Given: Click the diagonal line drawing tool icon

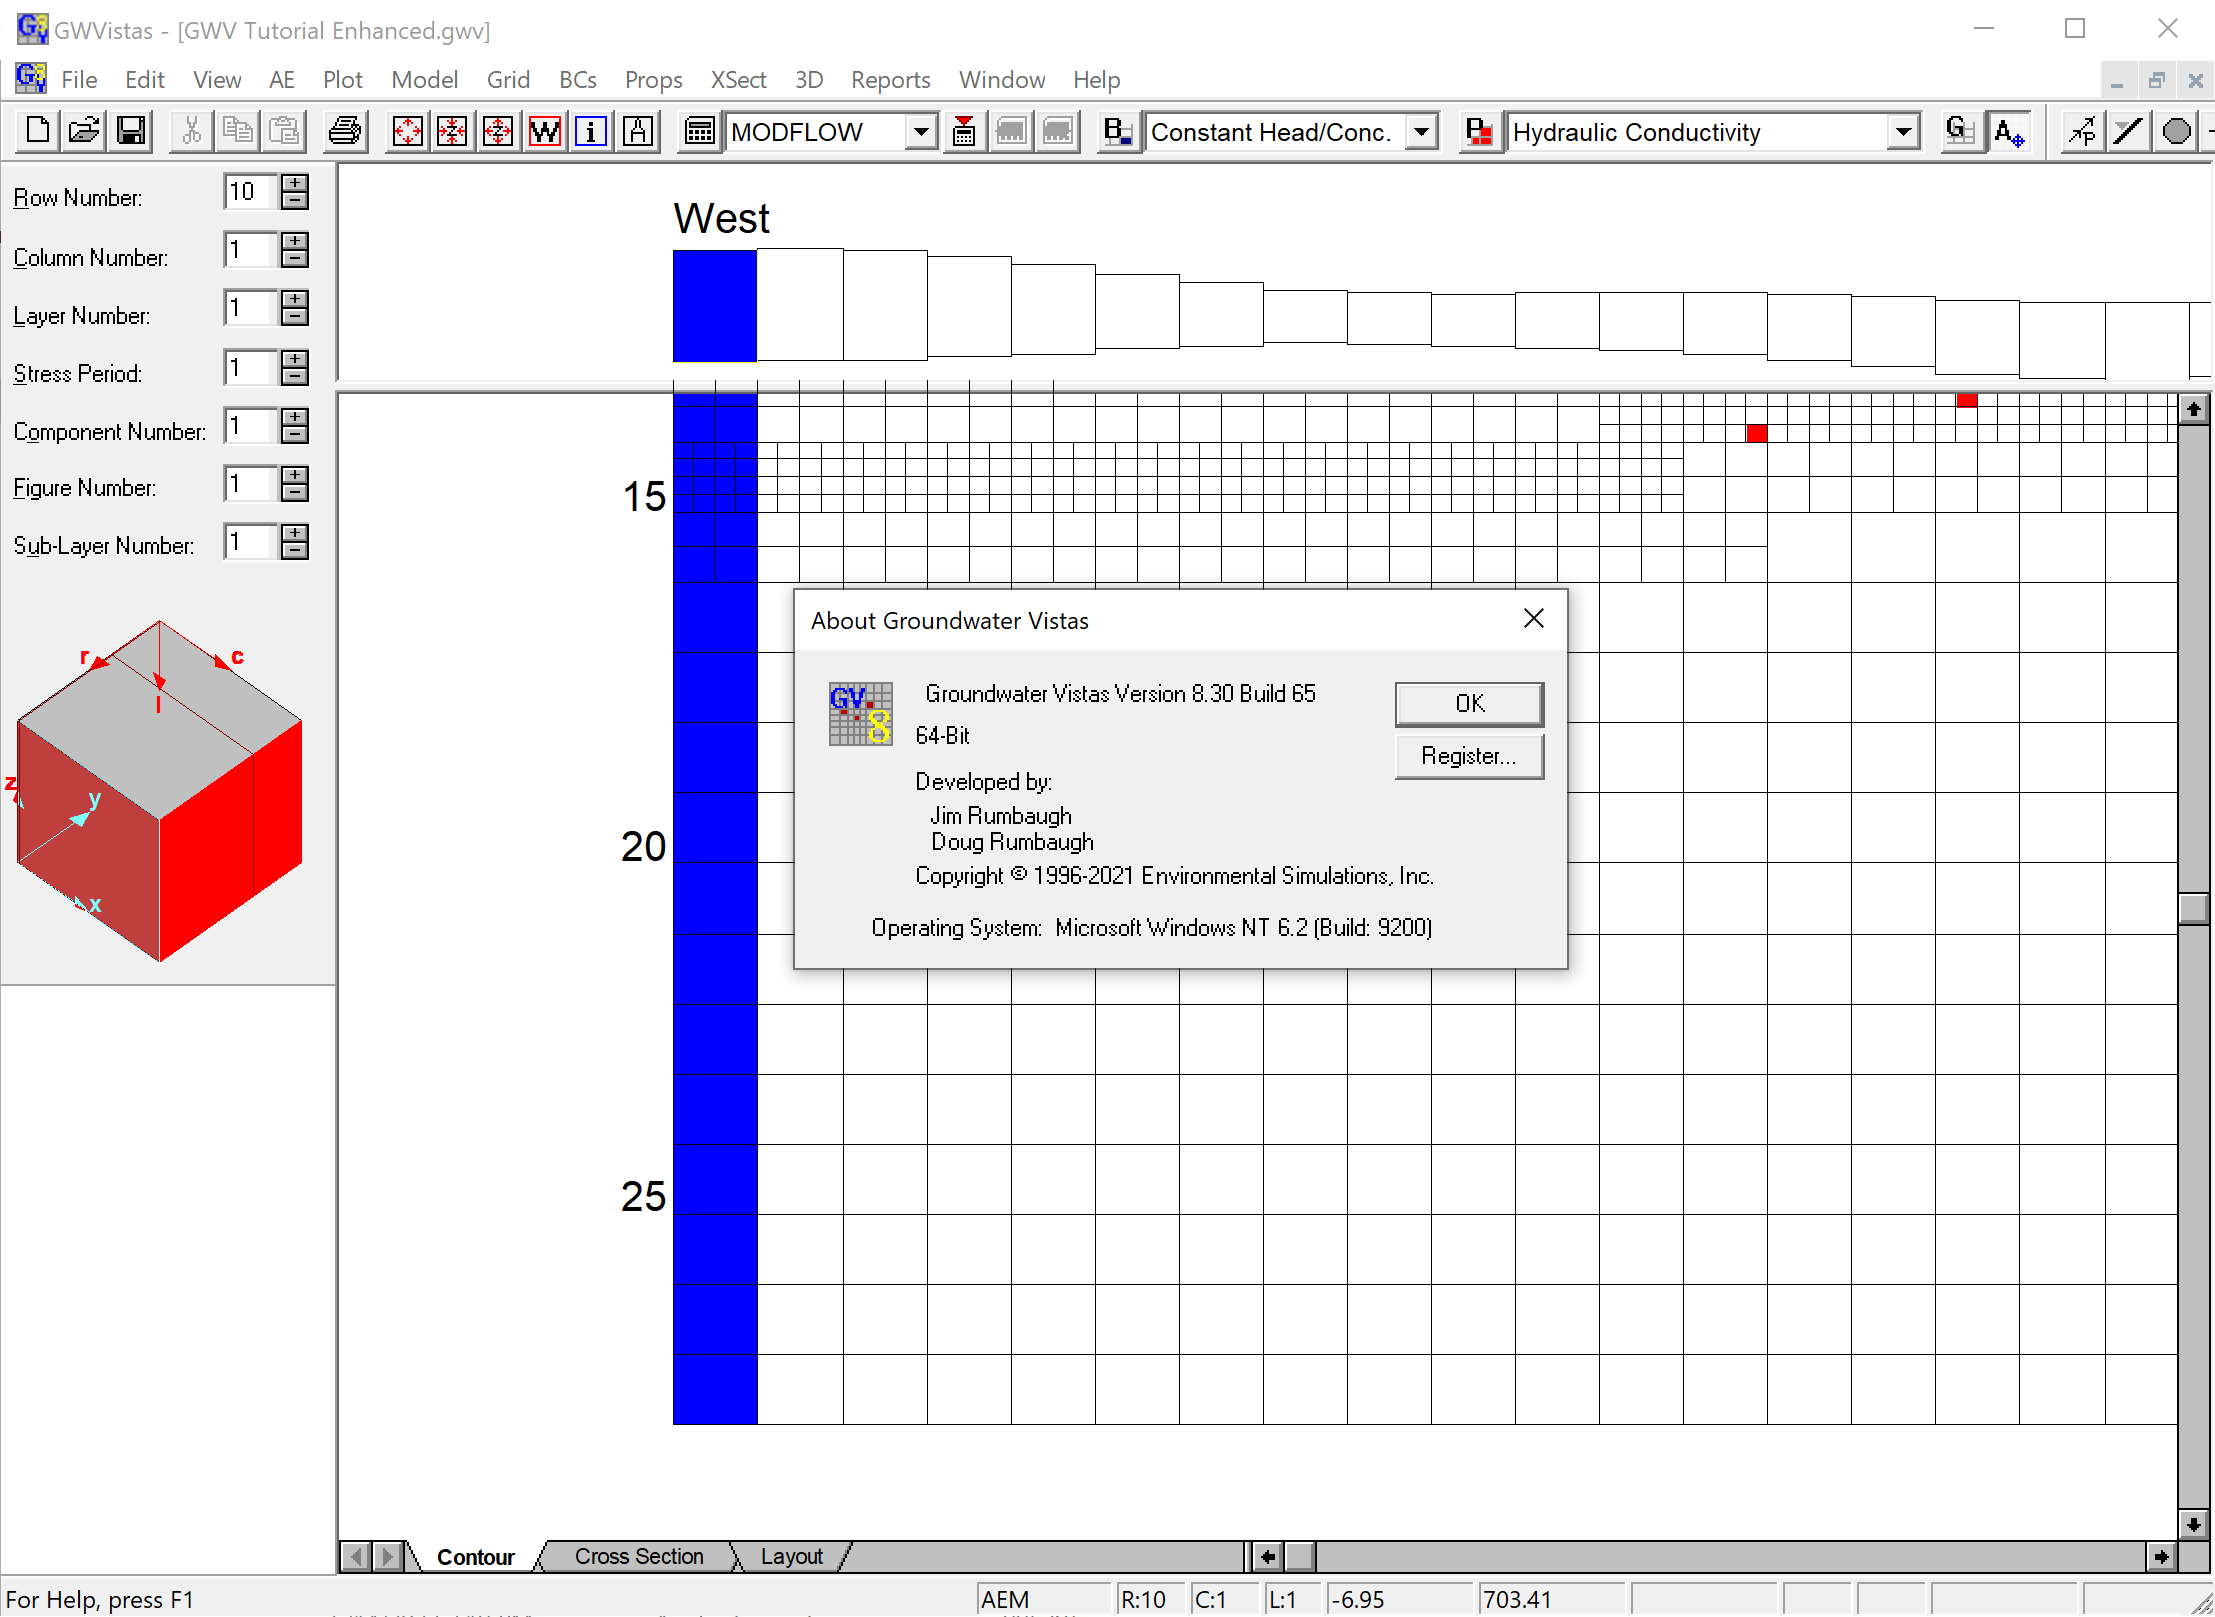Looking at the screenshot, I should pyautogui.click(x=2129, y=131).
